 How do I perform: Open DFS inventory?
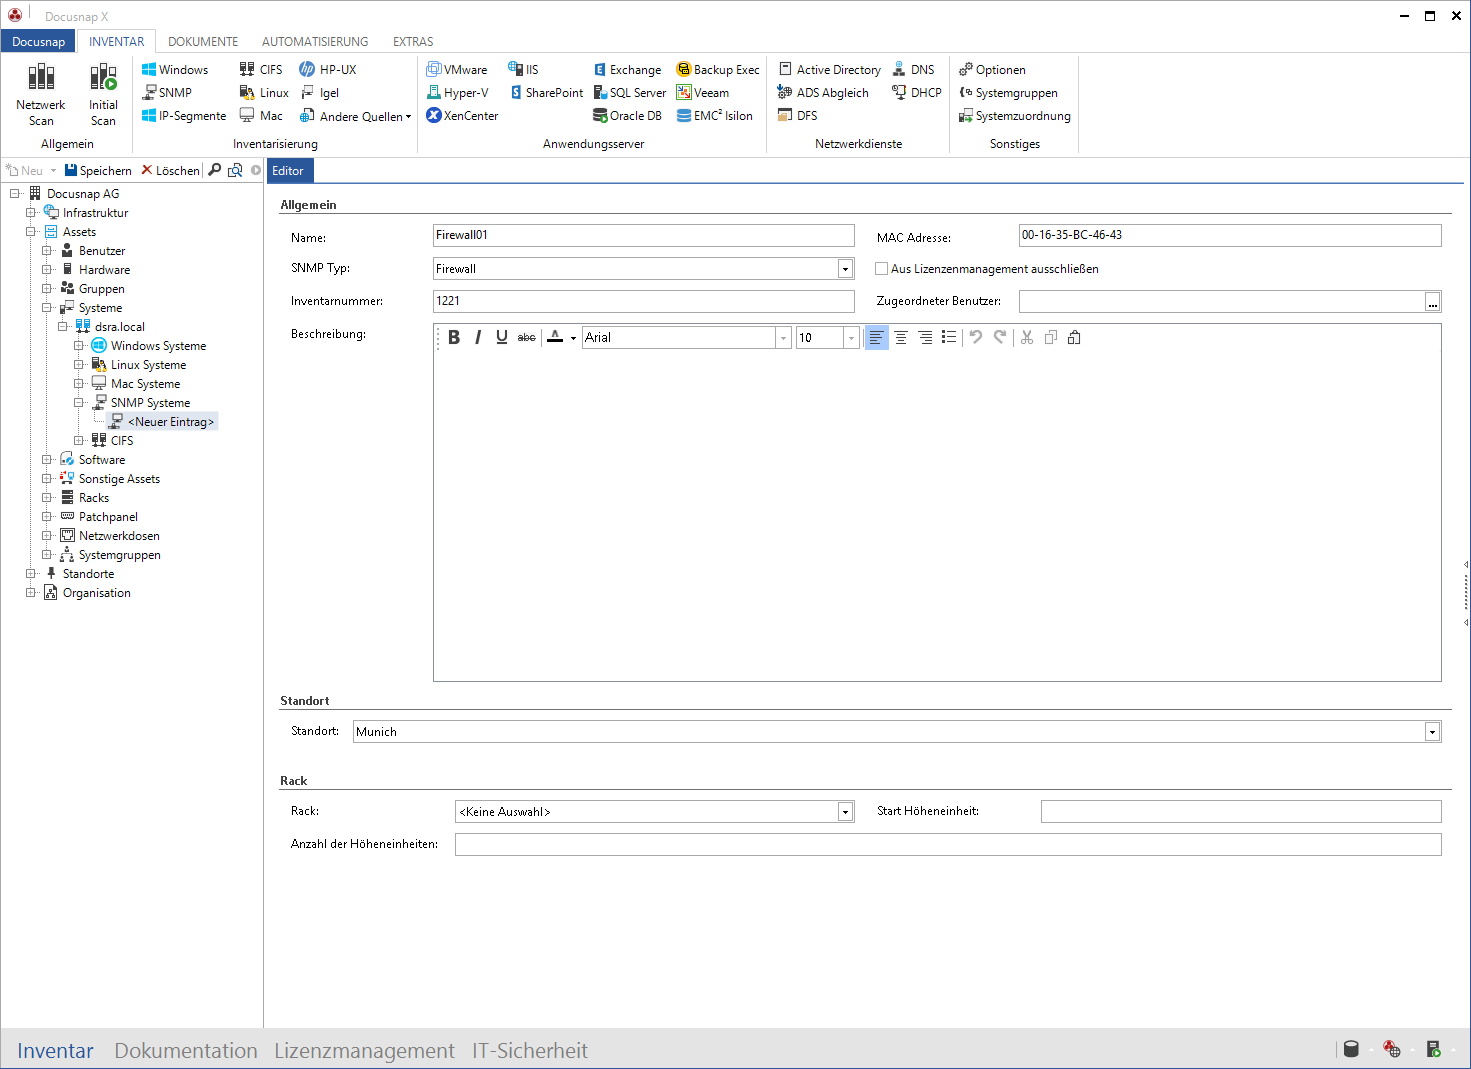798,116
